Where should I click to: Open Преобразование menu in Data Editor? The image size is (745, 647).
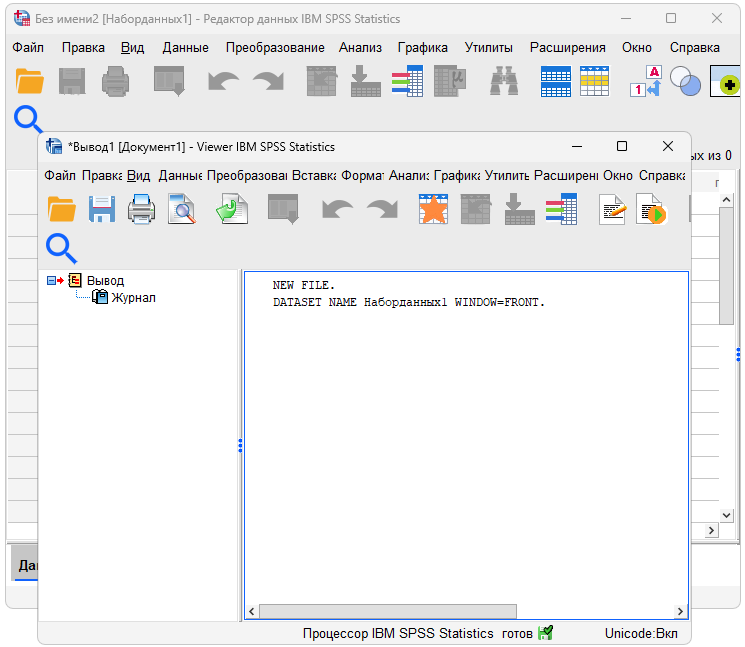click(x=275, y=48)
